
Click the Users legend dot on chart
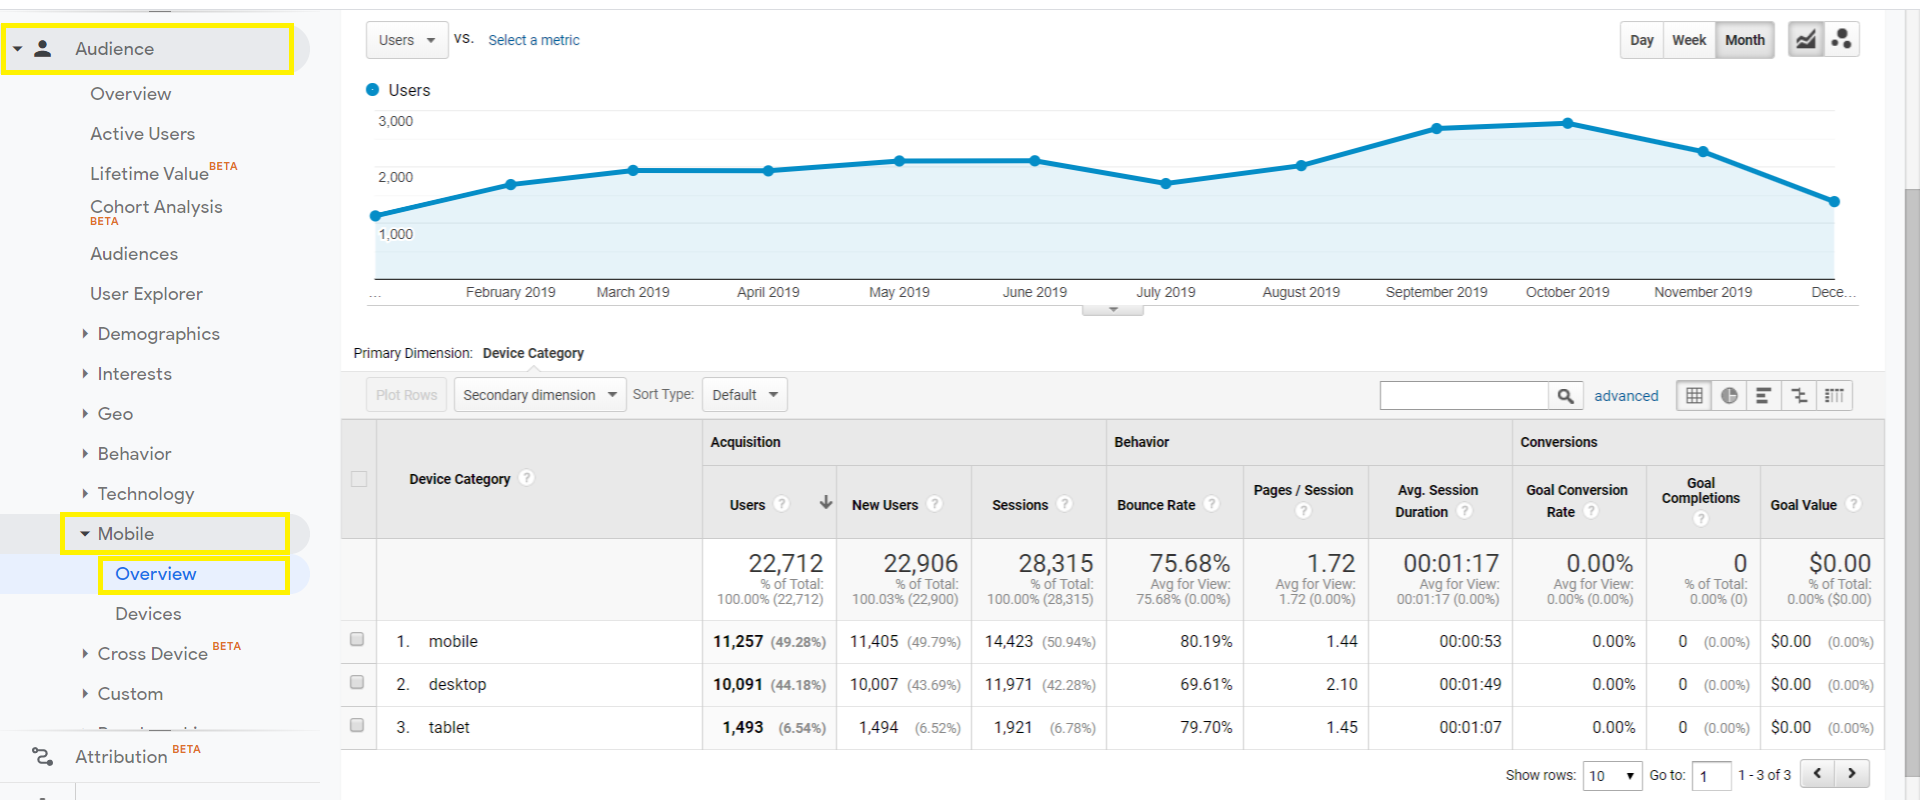pos(372,90)
